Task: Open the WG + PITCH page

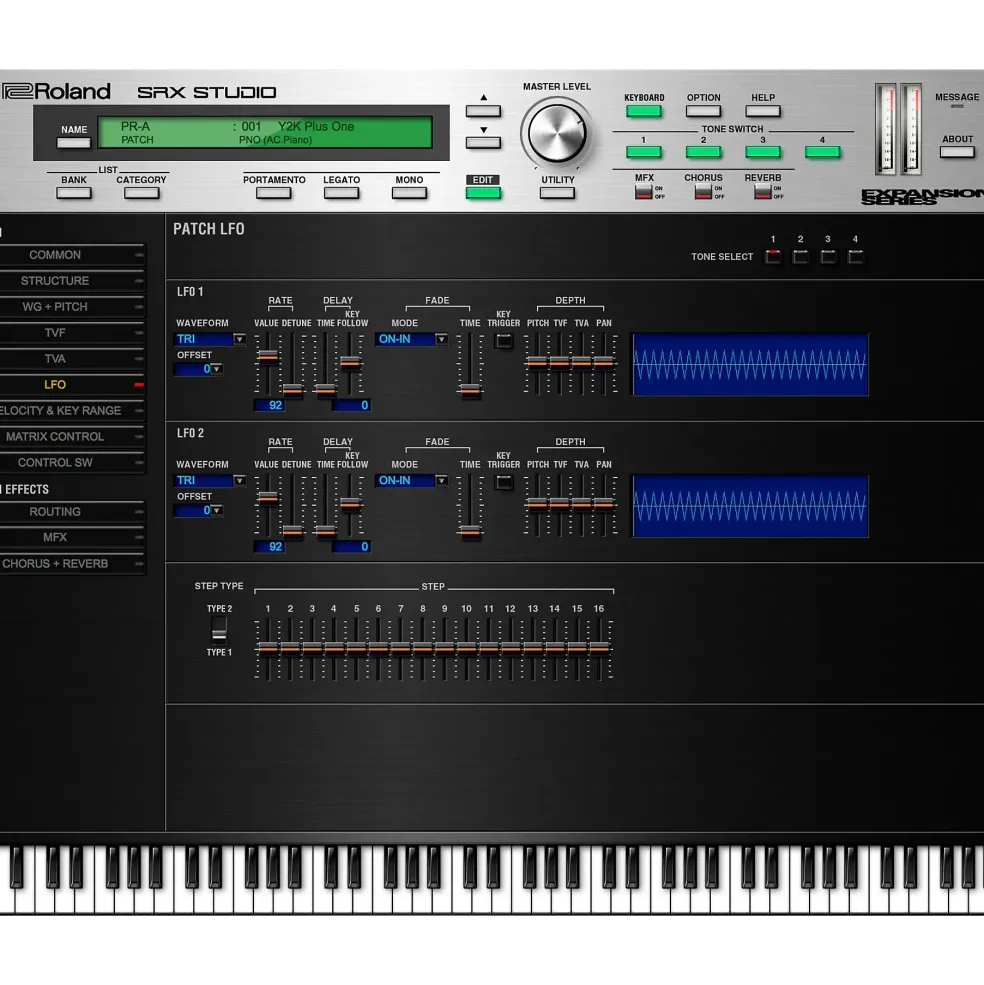Action: [72, 307]
